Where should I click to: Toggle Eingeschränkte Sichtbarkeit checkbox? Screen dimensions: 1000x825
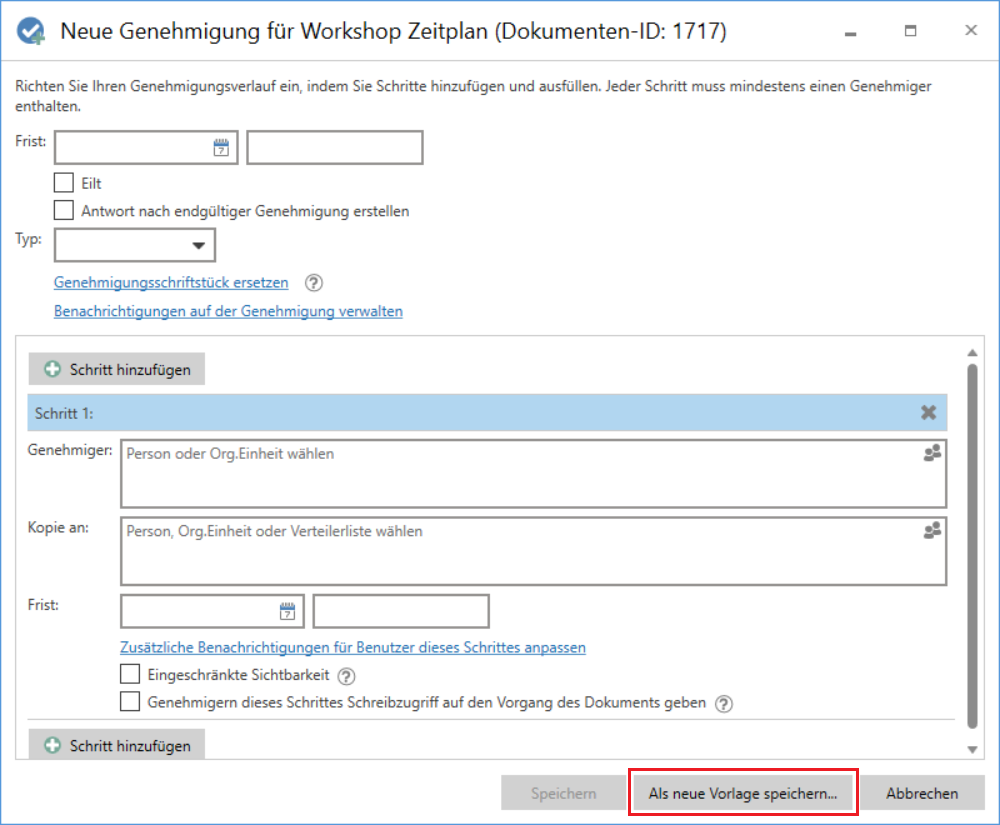[x=130, y=674]
